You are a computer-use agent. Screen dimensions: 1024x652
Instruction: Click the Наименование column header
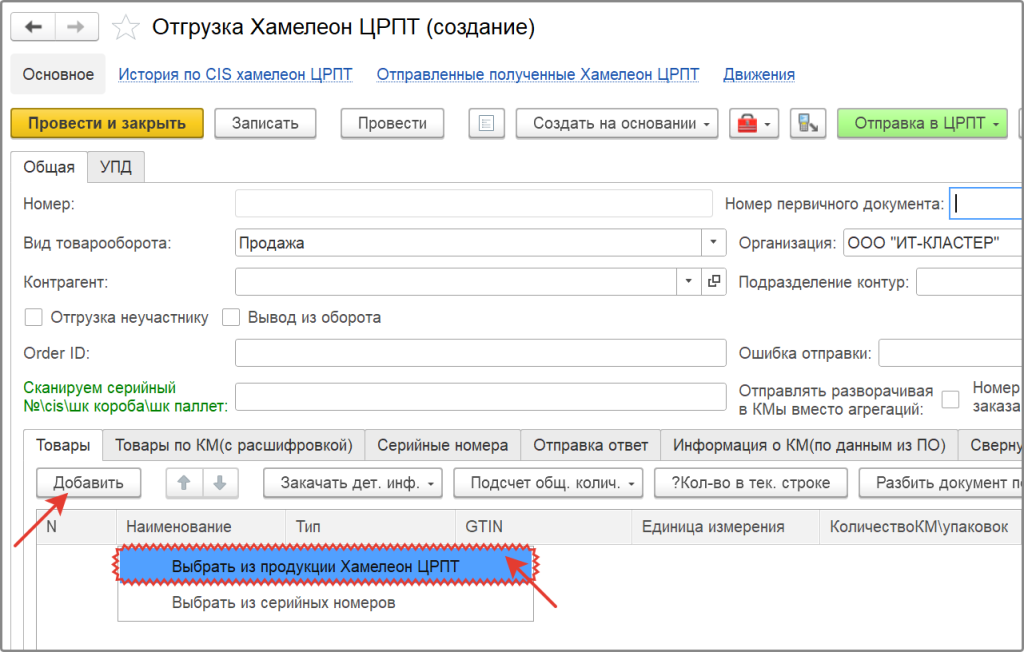click(201, 527)
